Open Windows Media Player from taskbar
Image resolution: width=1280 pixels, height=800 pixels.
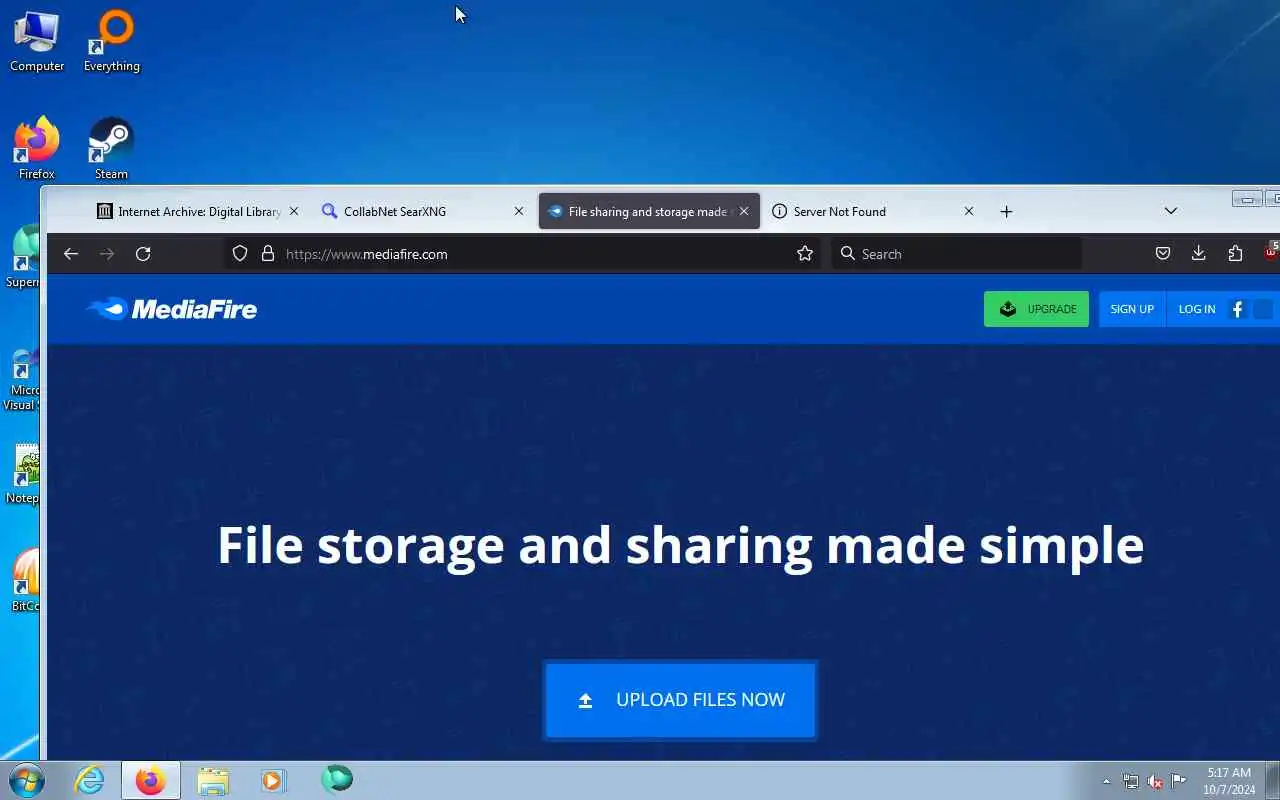[273, 780]
